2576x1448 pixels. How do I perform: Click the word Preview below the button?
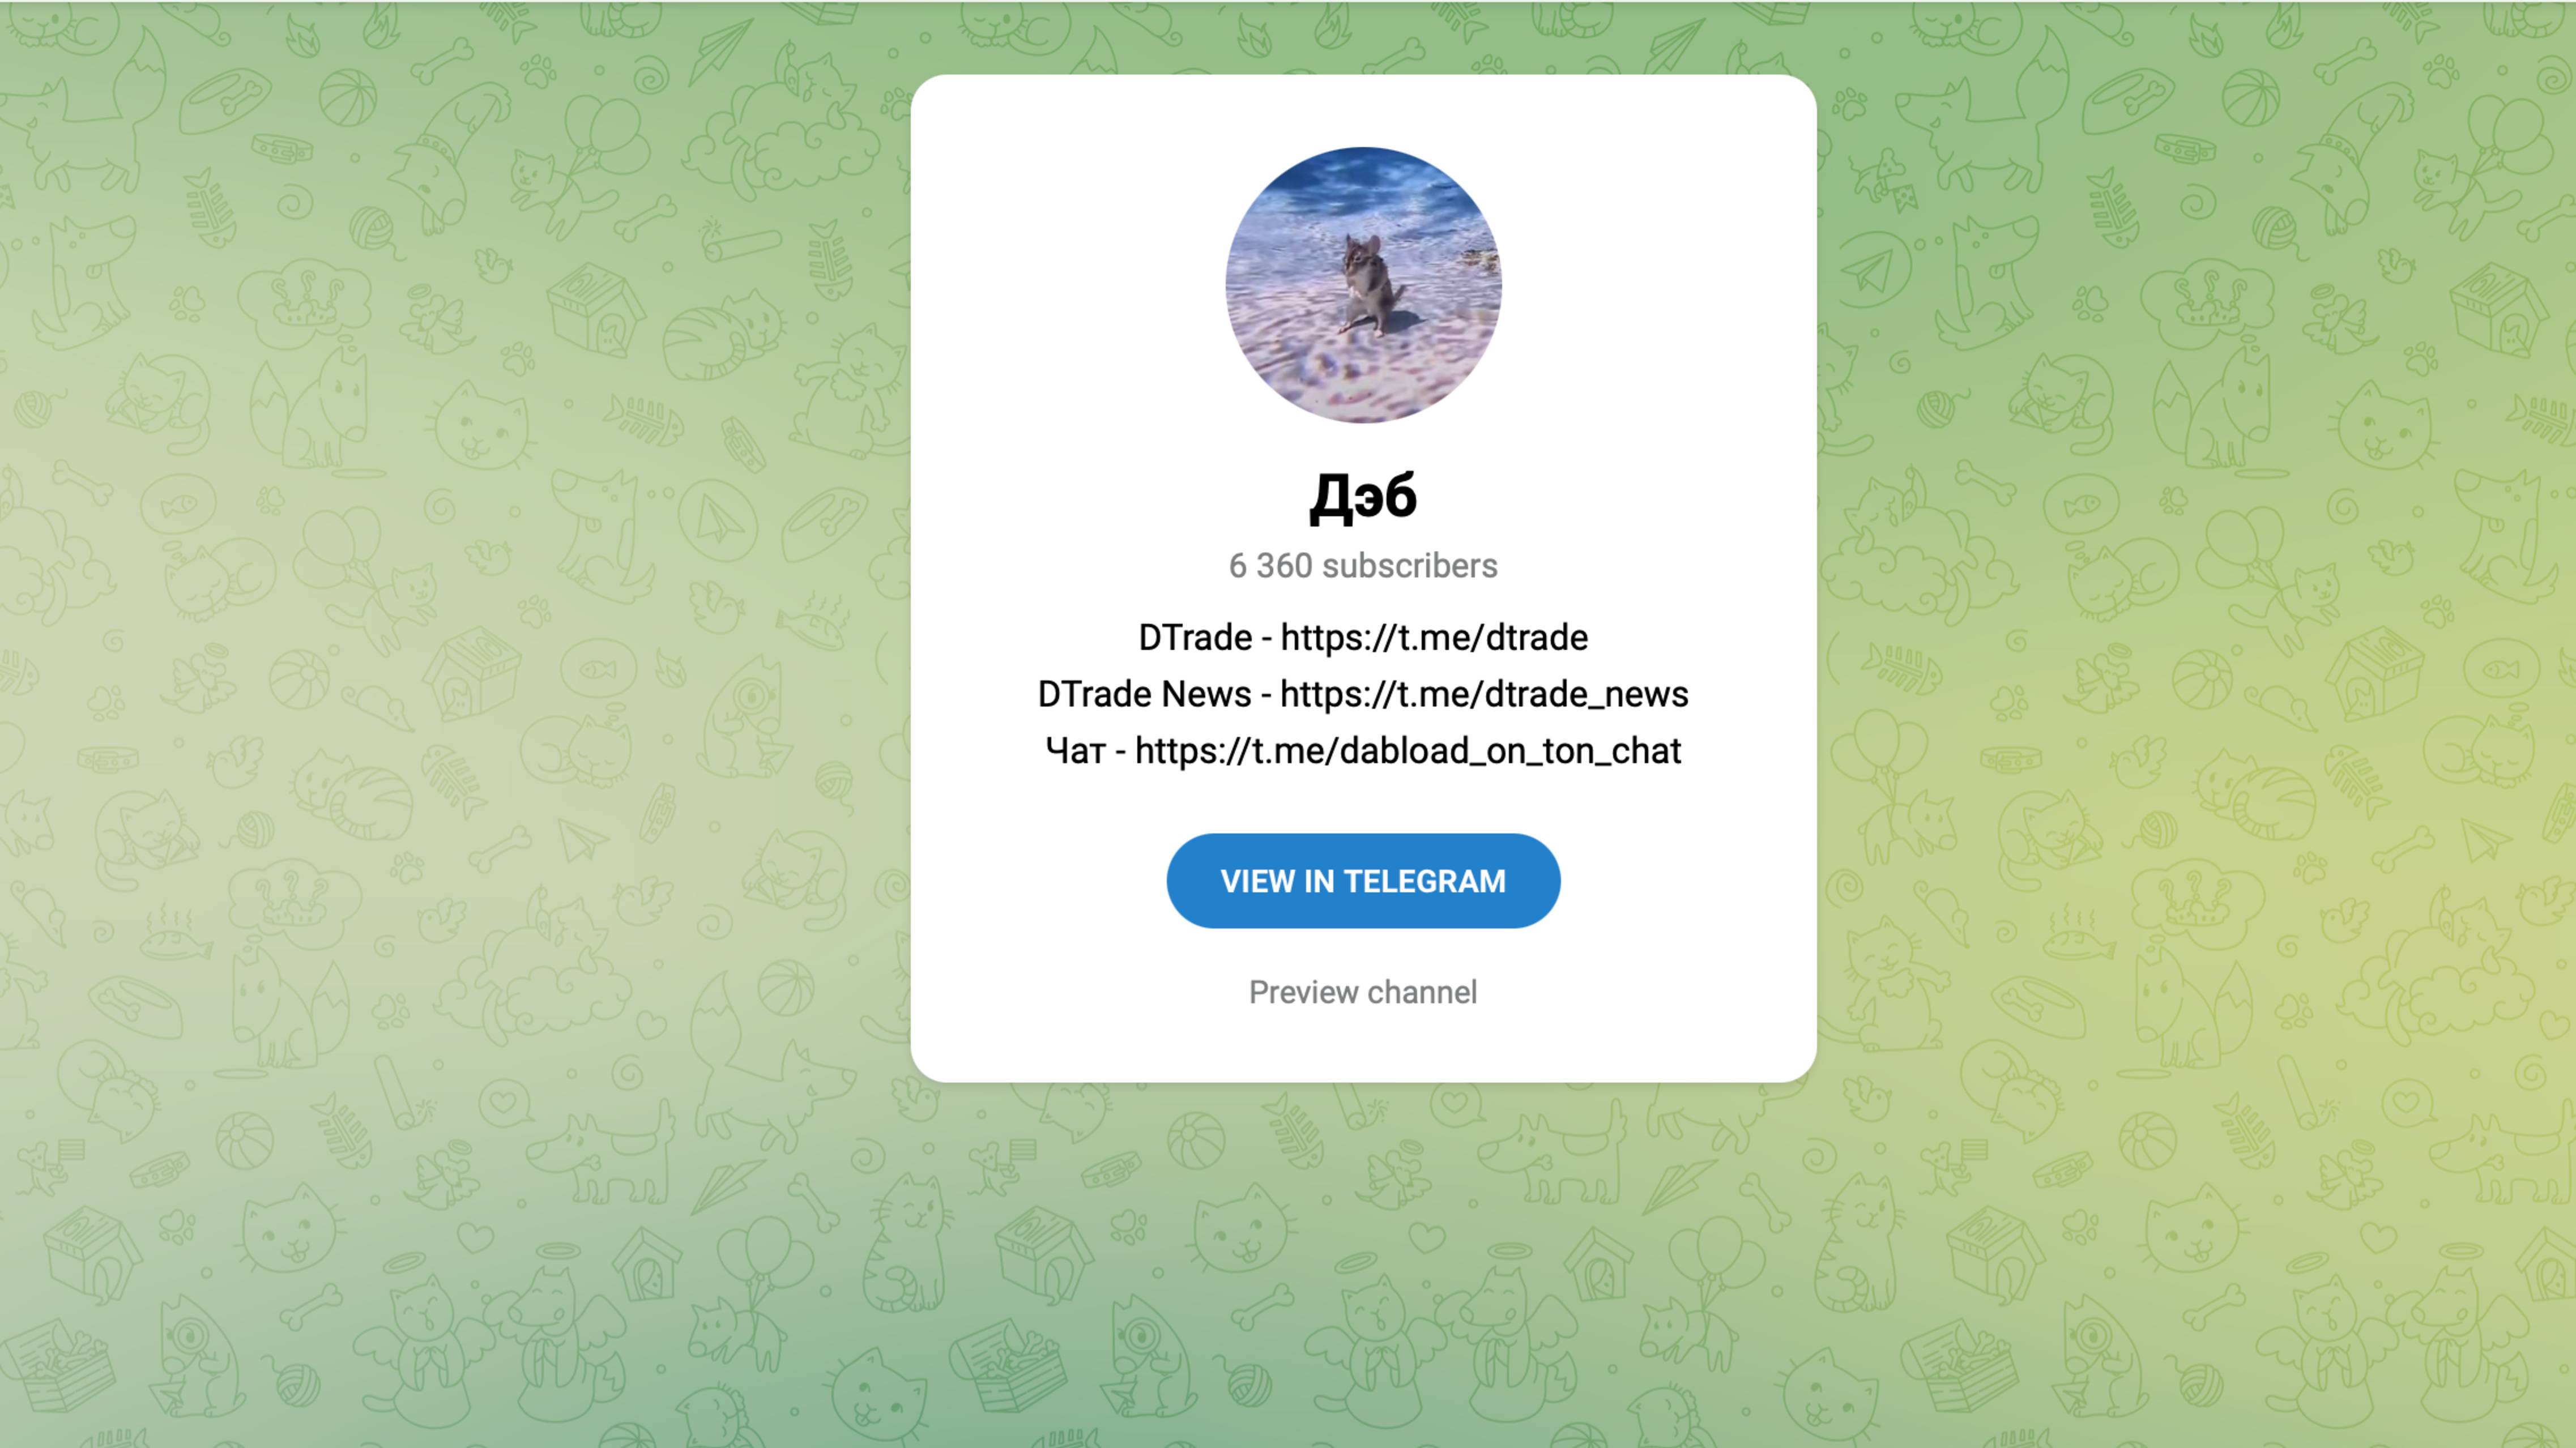[1303, 992]
